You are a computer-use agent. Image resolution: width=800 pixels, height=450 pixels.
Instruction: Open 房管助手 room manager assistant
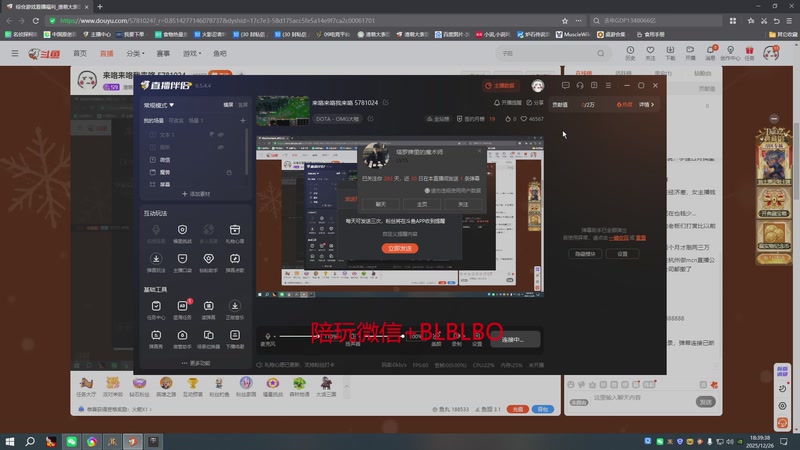pyautogui.click(x=182, y=339)
